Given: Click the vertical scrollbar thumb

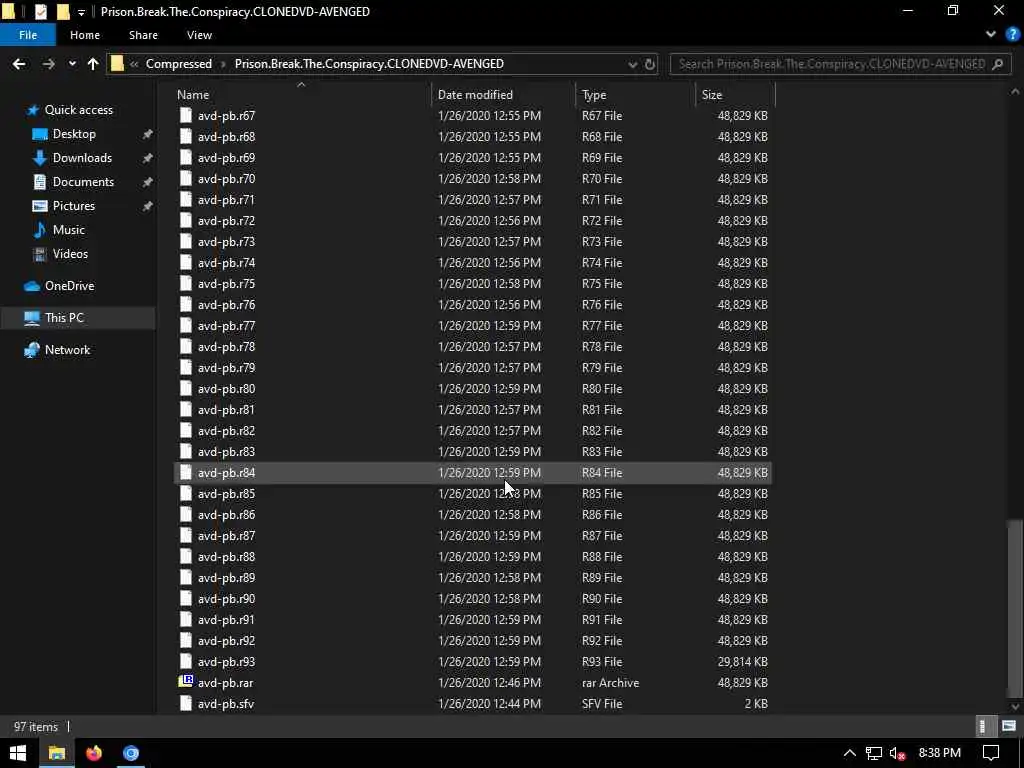Looking at the screenshot, I should click(x=1015, y=608).
